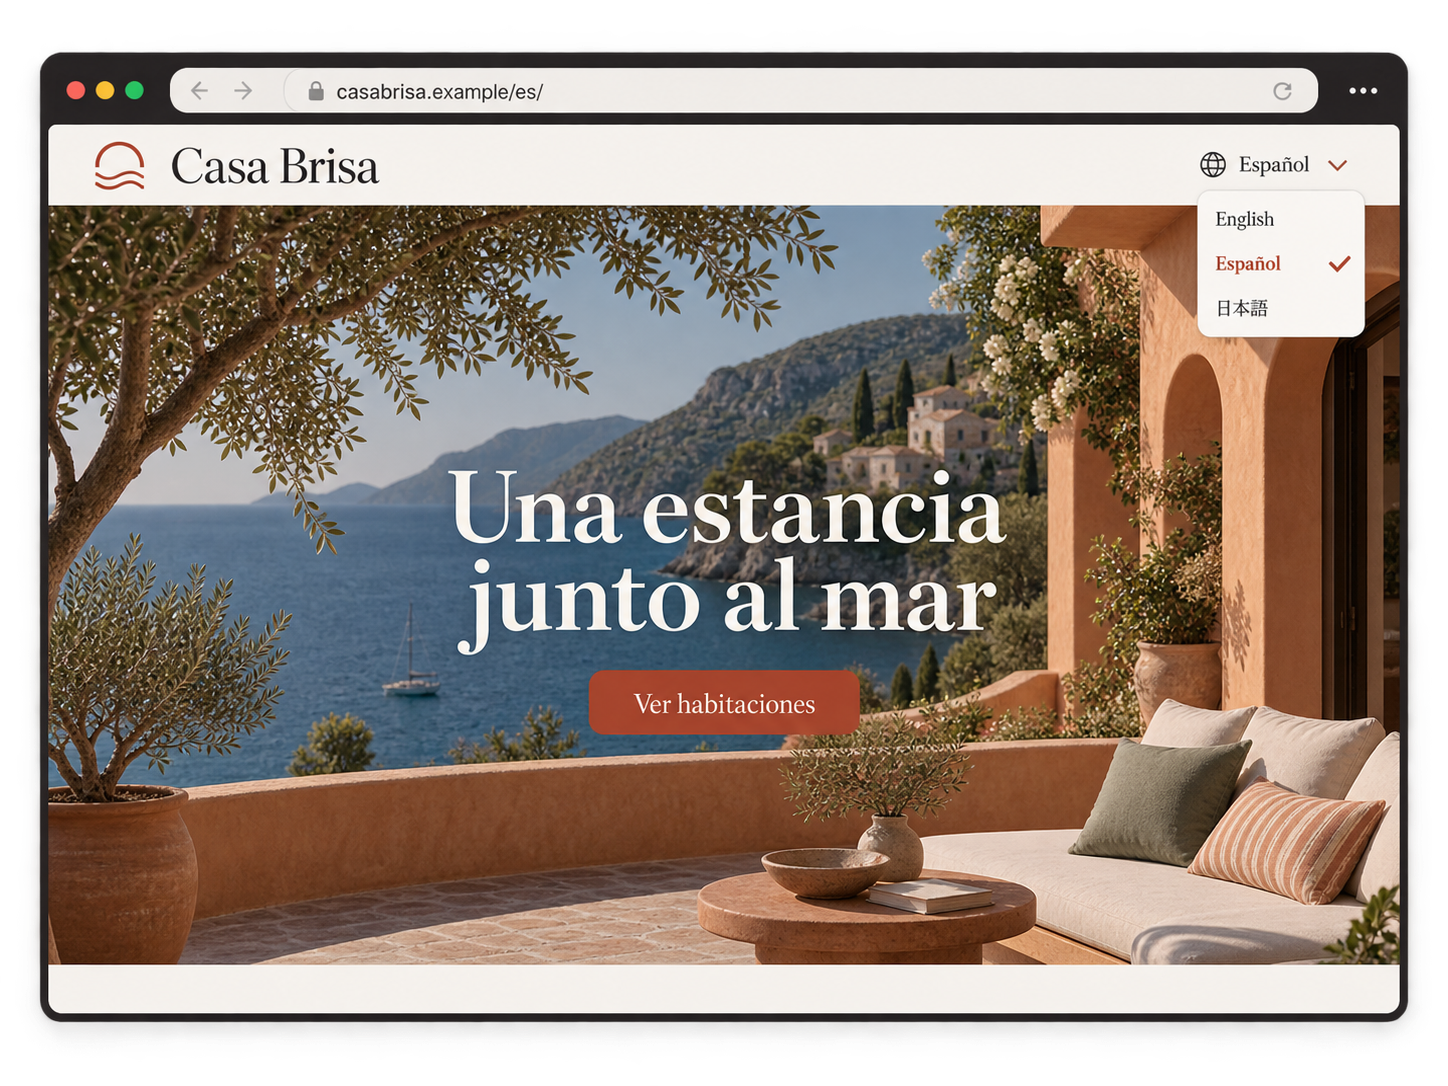
Task: Click the Casa Brisa site title
Action: pyautogui.click(x=275, y=166)
